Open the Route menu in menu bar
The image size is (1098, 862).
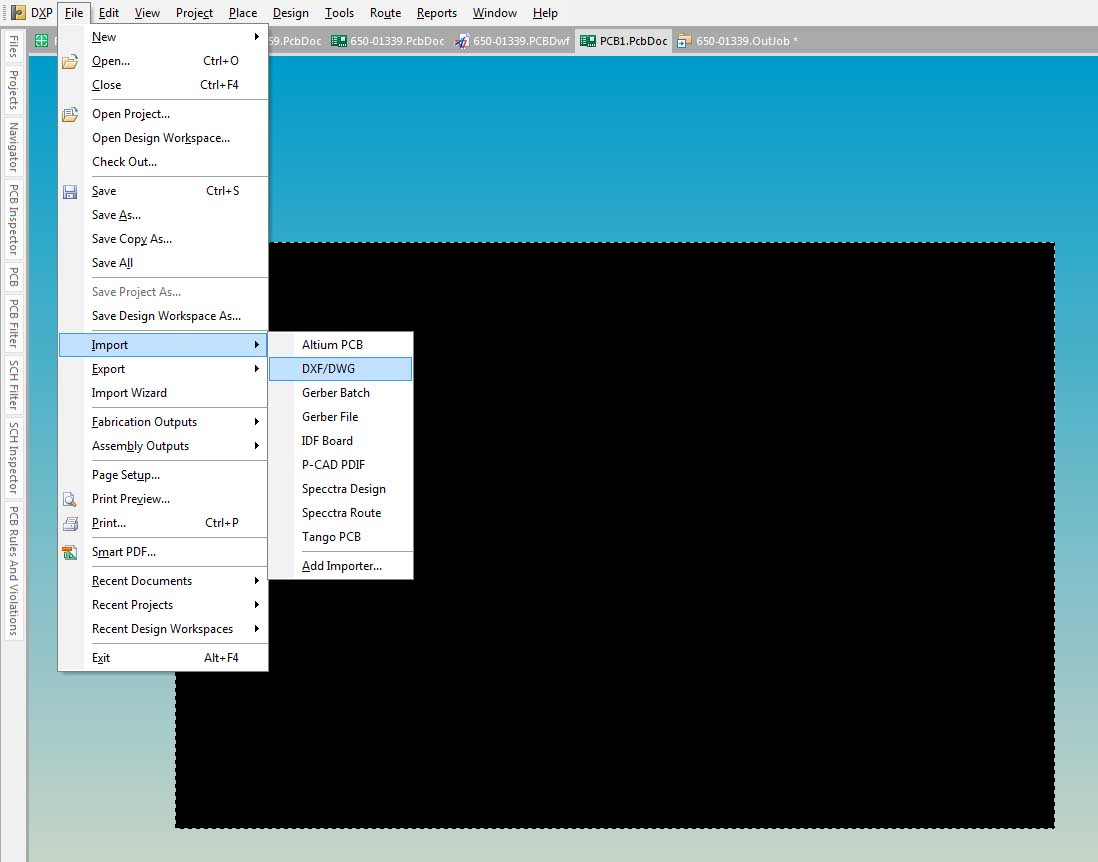[x=385, y=13]
